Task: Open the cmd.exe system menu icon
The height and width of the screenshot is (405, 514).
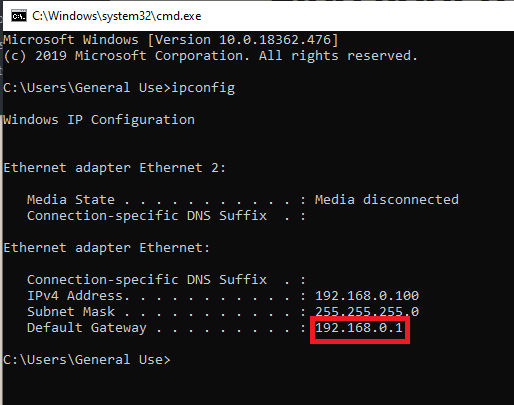Action: 19,16
